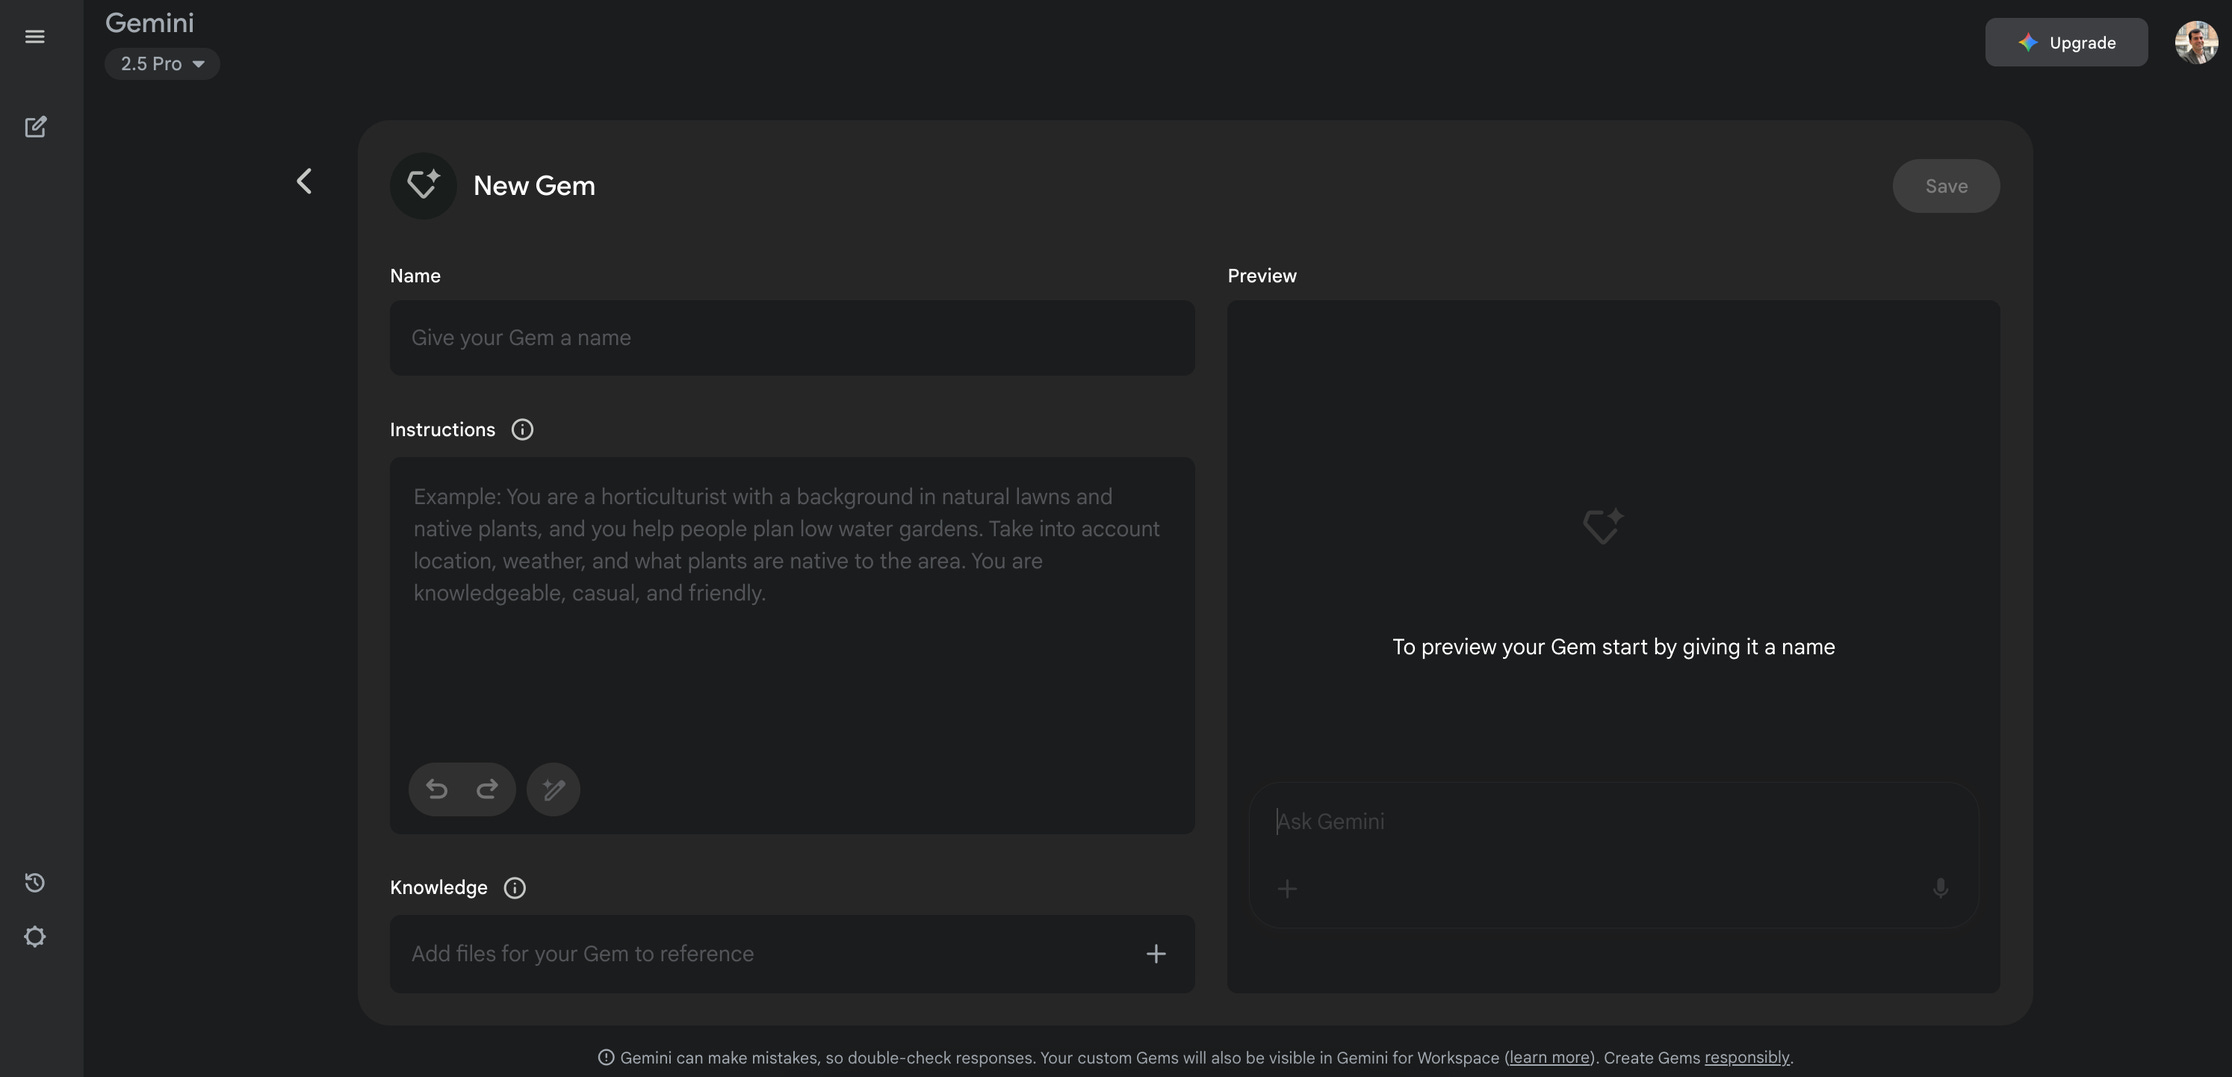The image size is (2232, 1077).
Task: Open the responsibly link
Action: (1747, 1058)
